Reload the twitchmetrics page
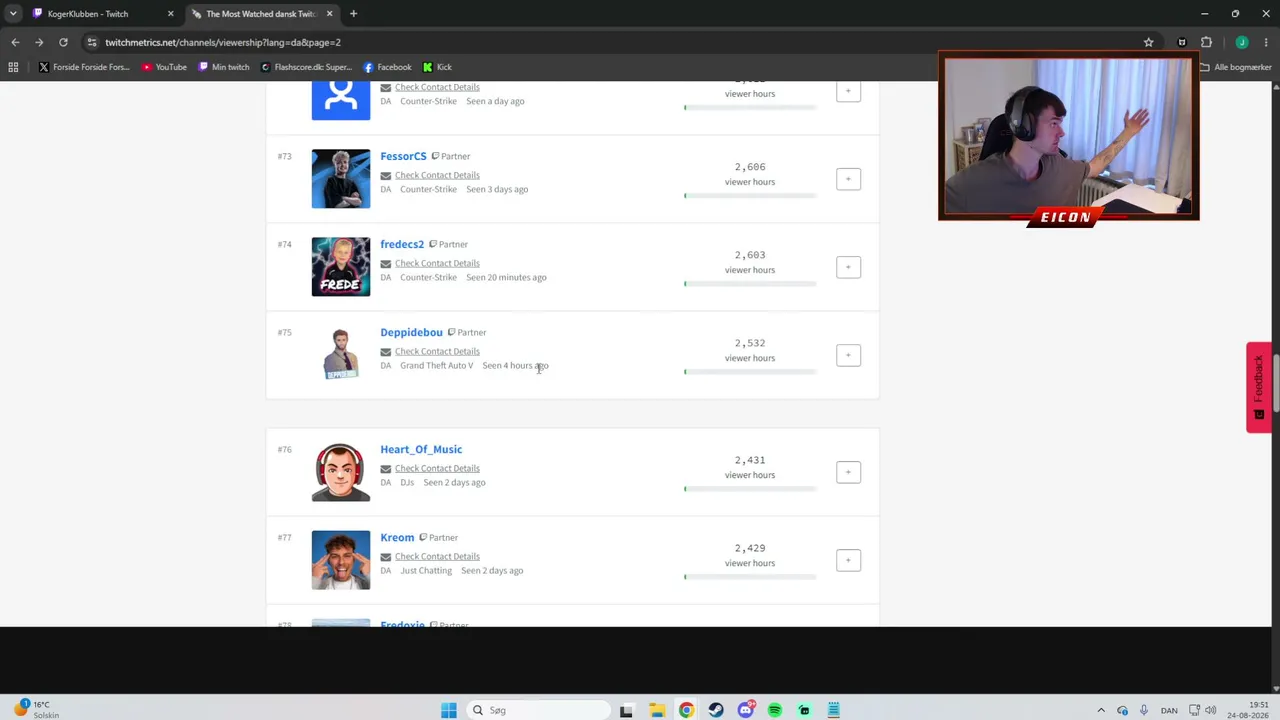Viewport: 1280px width, 720px height. tap(63, 42)
